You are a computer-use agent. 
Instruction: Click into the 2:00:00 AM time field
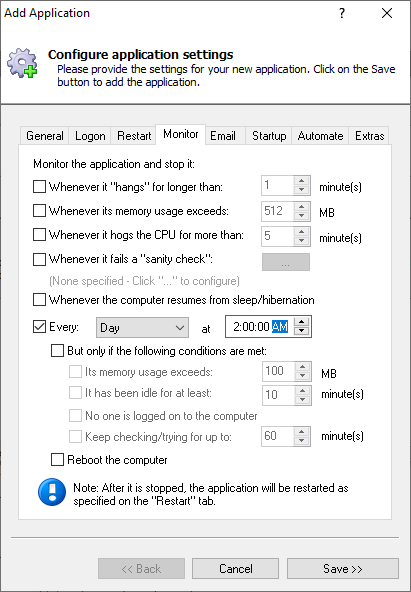point(260,327)
